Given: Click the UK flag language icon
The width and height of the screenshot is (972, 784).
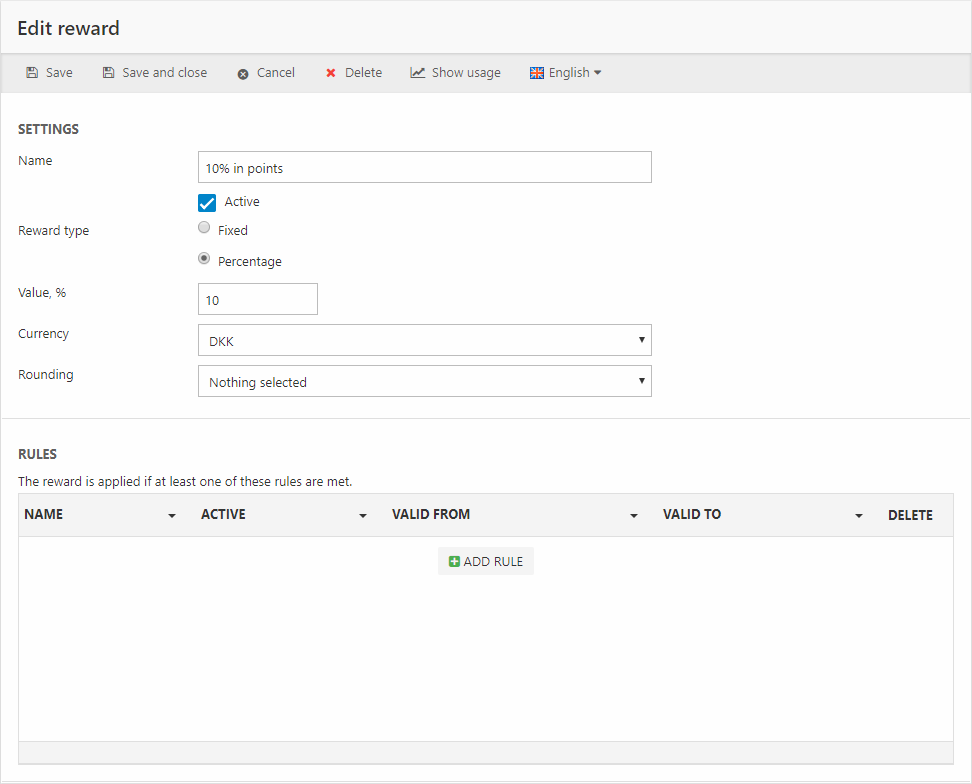Looking at the screenshot, I should click(x=537, y=73).
